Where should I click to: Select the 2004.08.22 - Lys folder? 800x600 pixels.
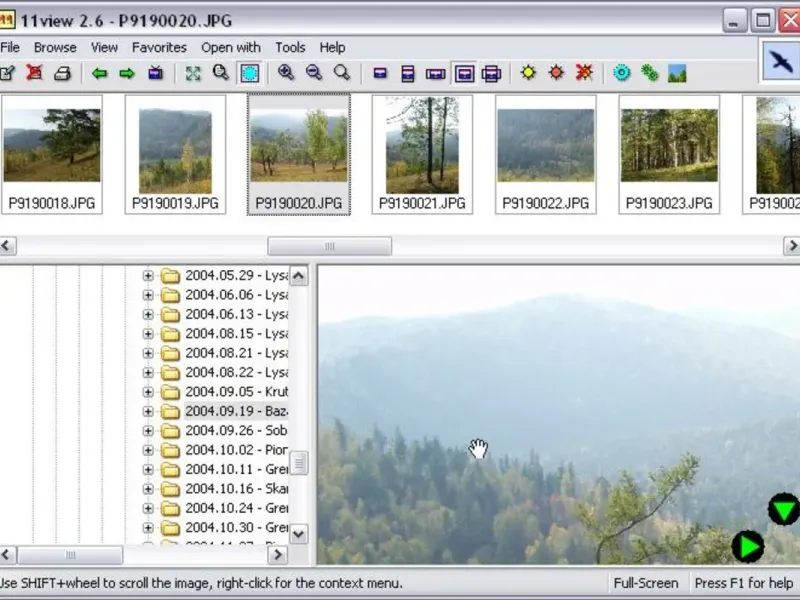click(x=236, y=372)
